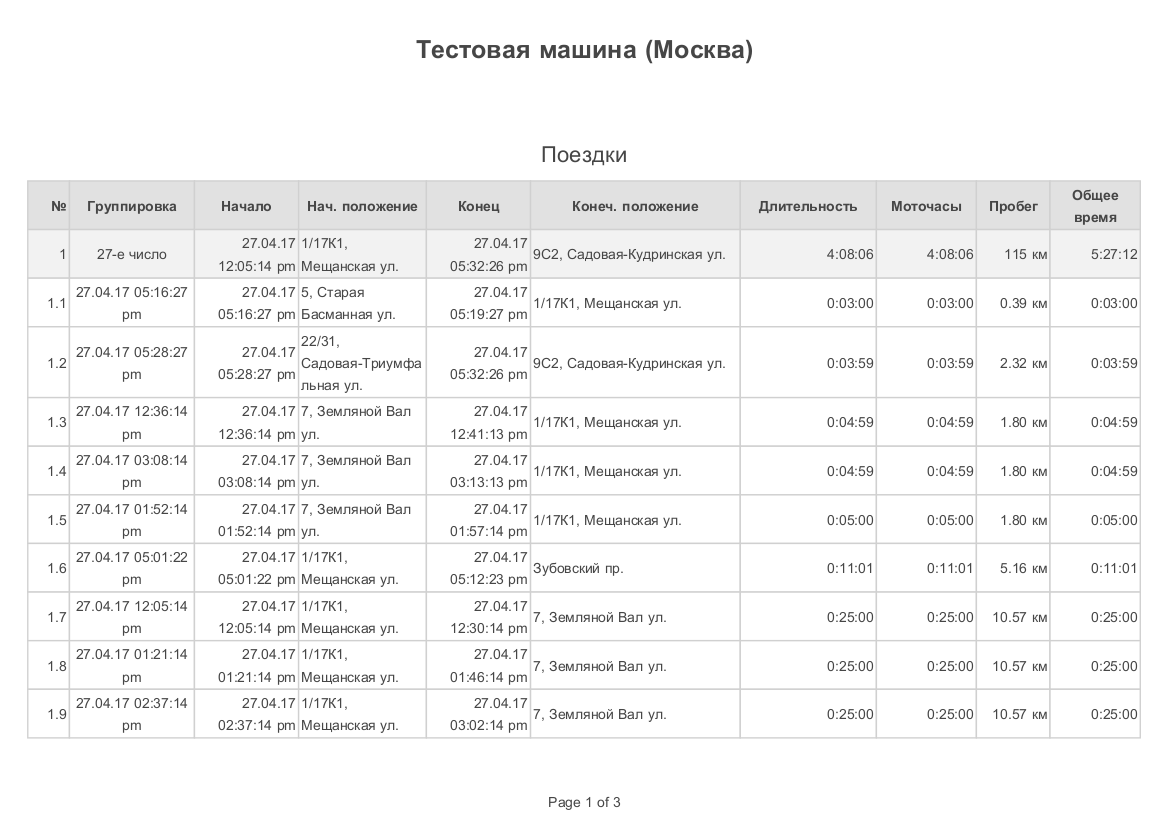Click the "Пробег" column header
This screenshot has width=1169, height=826.
point(1013,206)
